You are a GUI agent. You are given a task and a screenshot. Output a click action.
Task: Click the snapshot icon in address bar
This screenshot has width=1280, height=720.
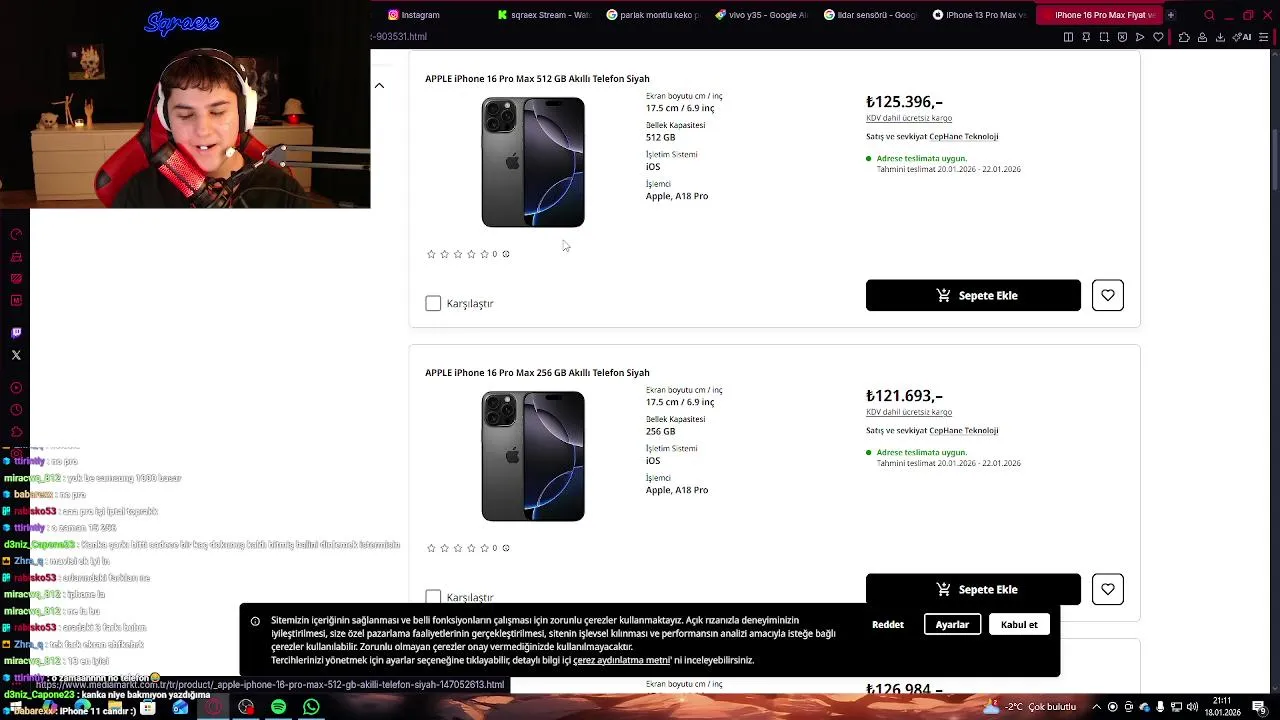pyautogui.click(x=1104, y=37)
